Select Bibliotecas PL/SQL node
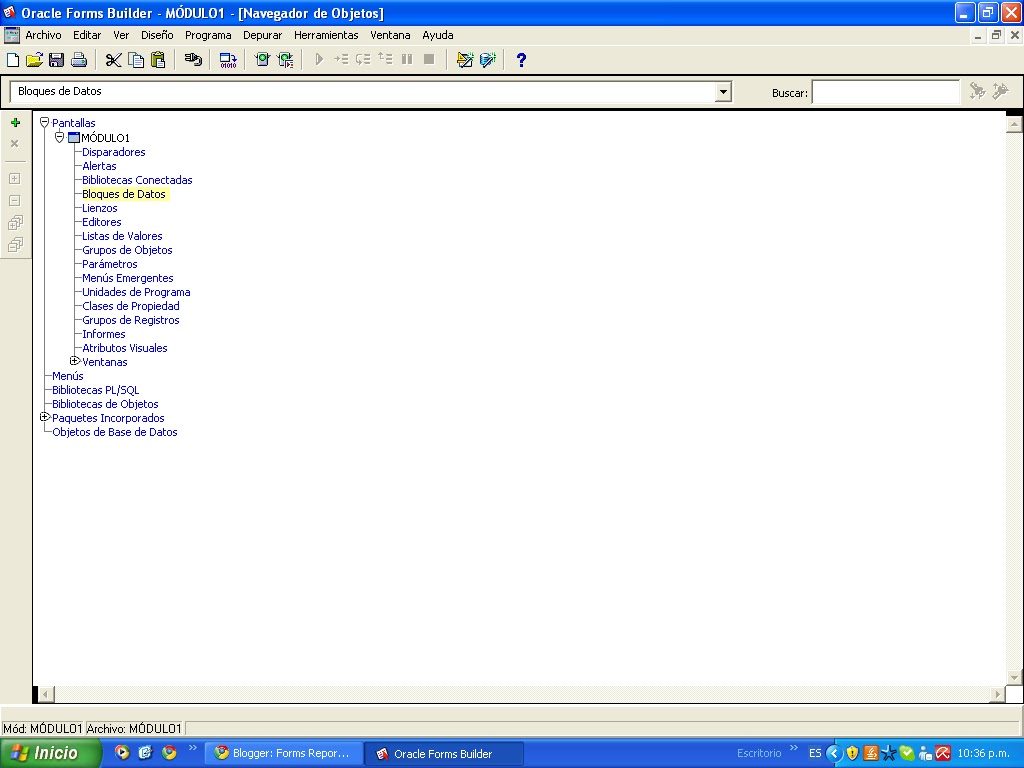 tap(95, 390)
